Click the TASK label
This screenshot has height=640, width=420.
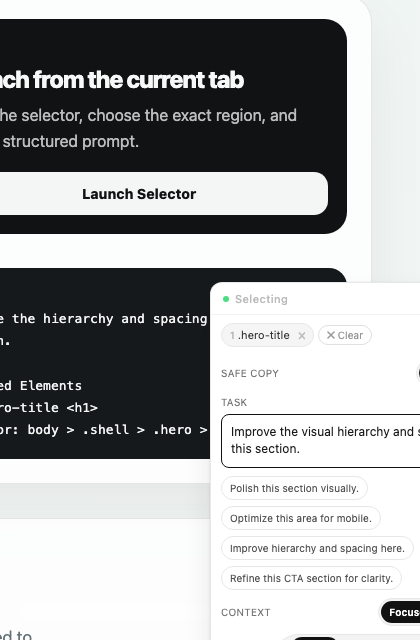tap(234, 402)
